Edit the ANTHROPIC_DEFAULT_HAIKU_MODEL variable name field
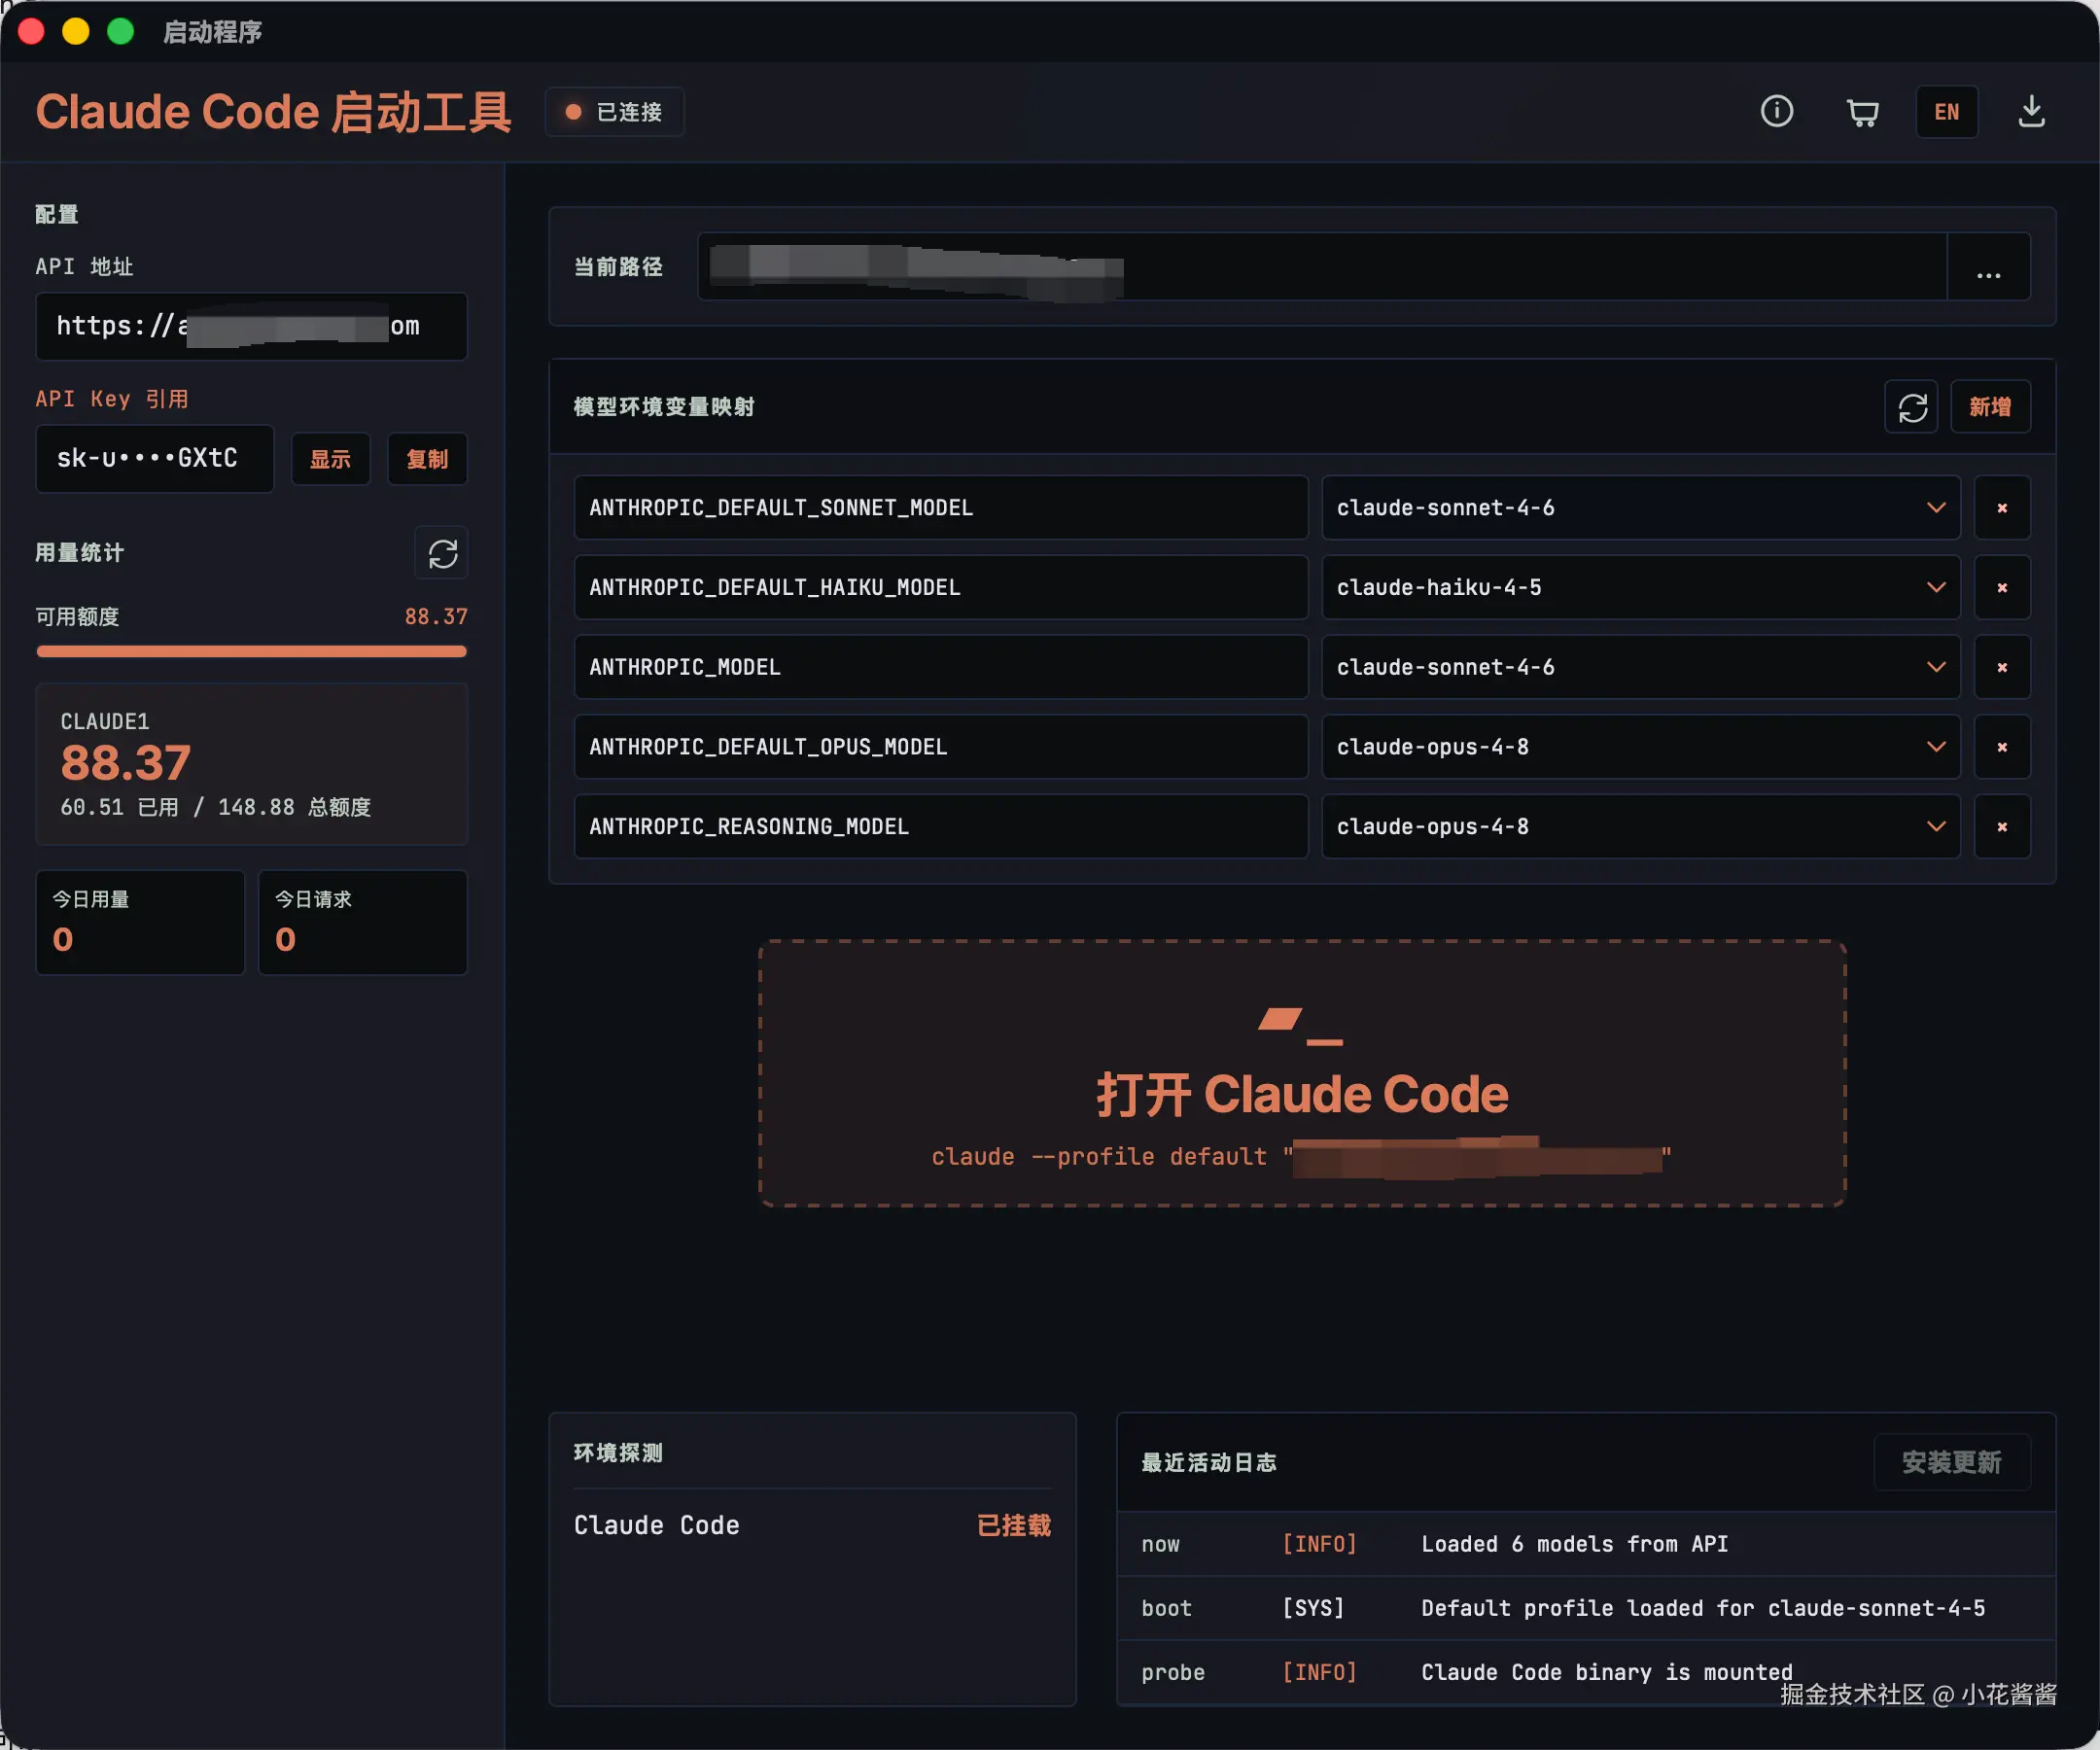The width and height of the screenshot is (2100, 1750). coord(941,588)
